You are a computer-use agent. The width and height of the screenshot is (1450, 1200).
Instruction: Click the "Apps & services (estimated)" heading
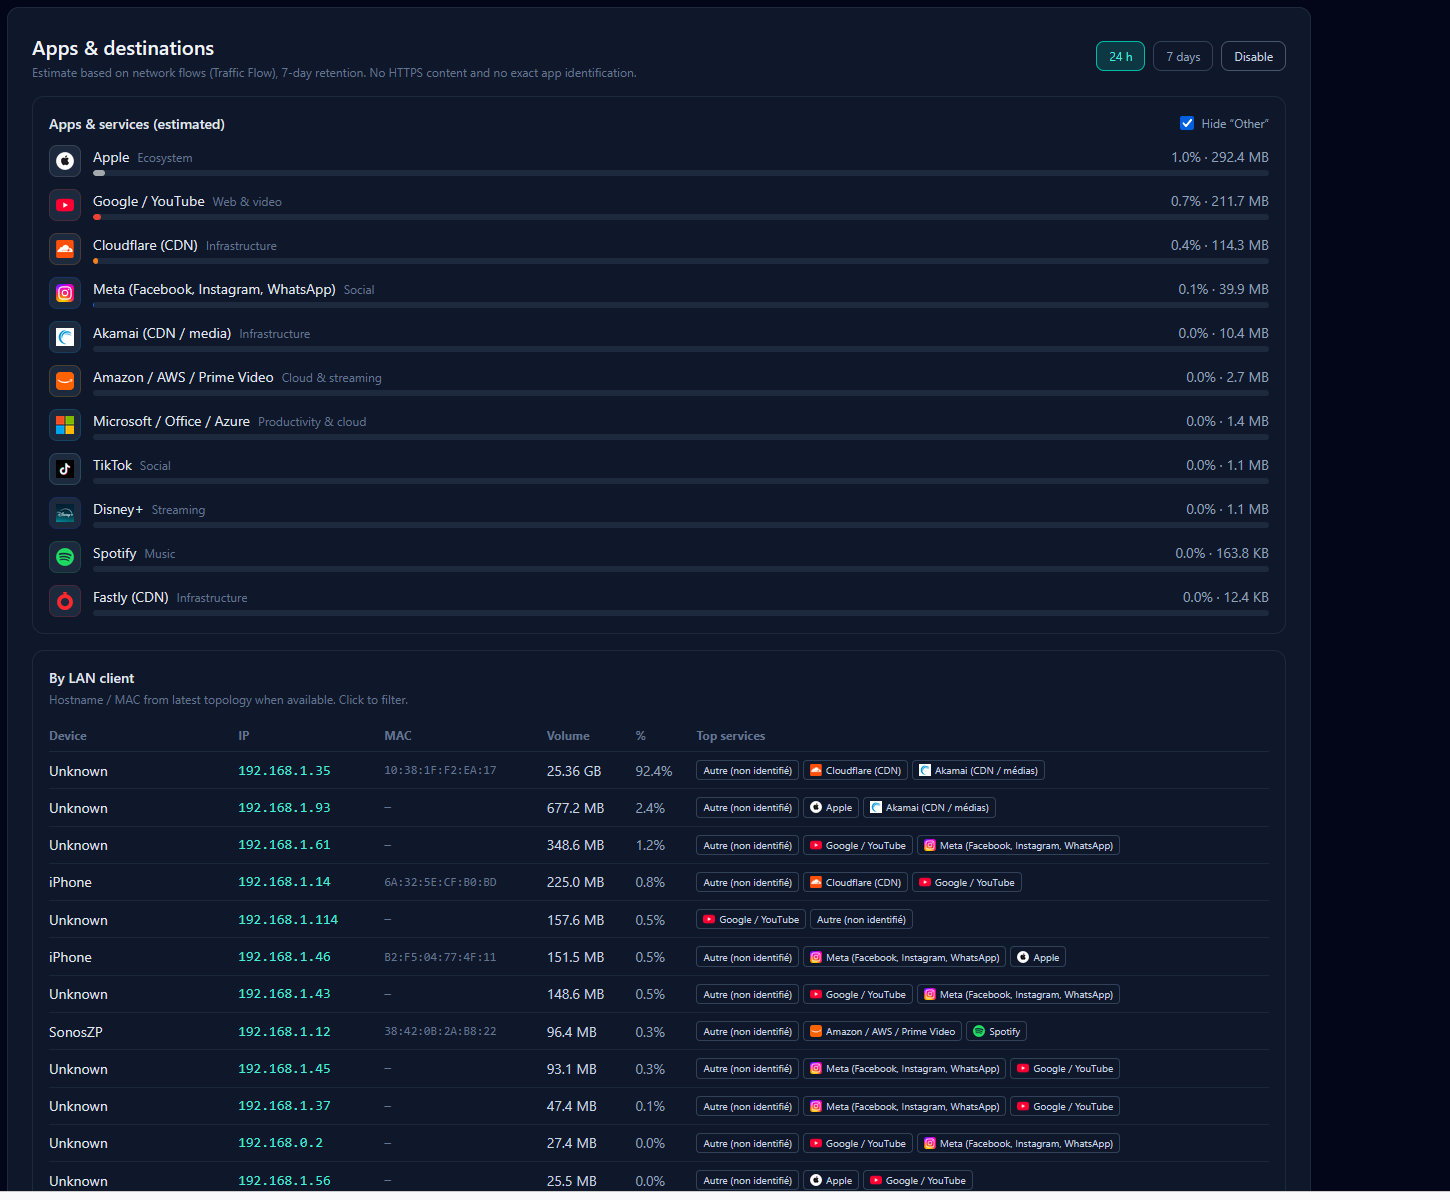pos(137,124)
